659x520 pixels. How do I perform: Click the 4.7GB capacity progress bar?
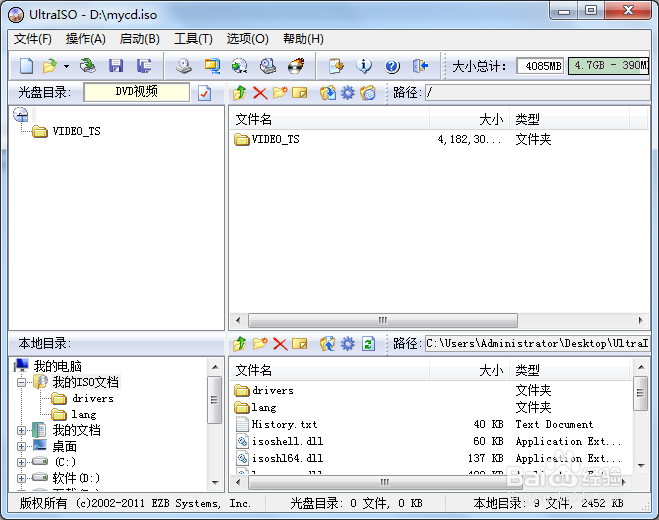609,66
